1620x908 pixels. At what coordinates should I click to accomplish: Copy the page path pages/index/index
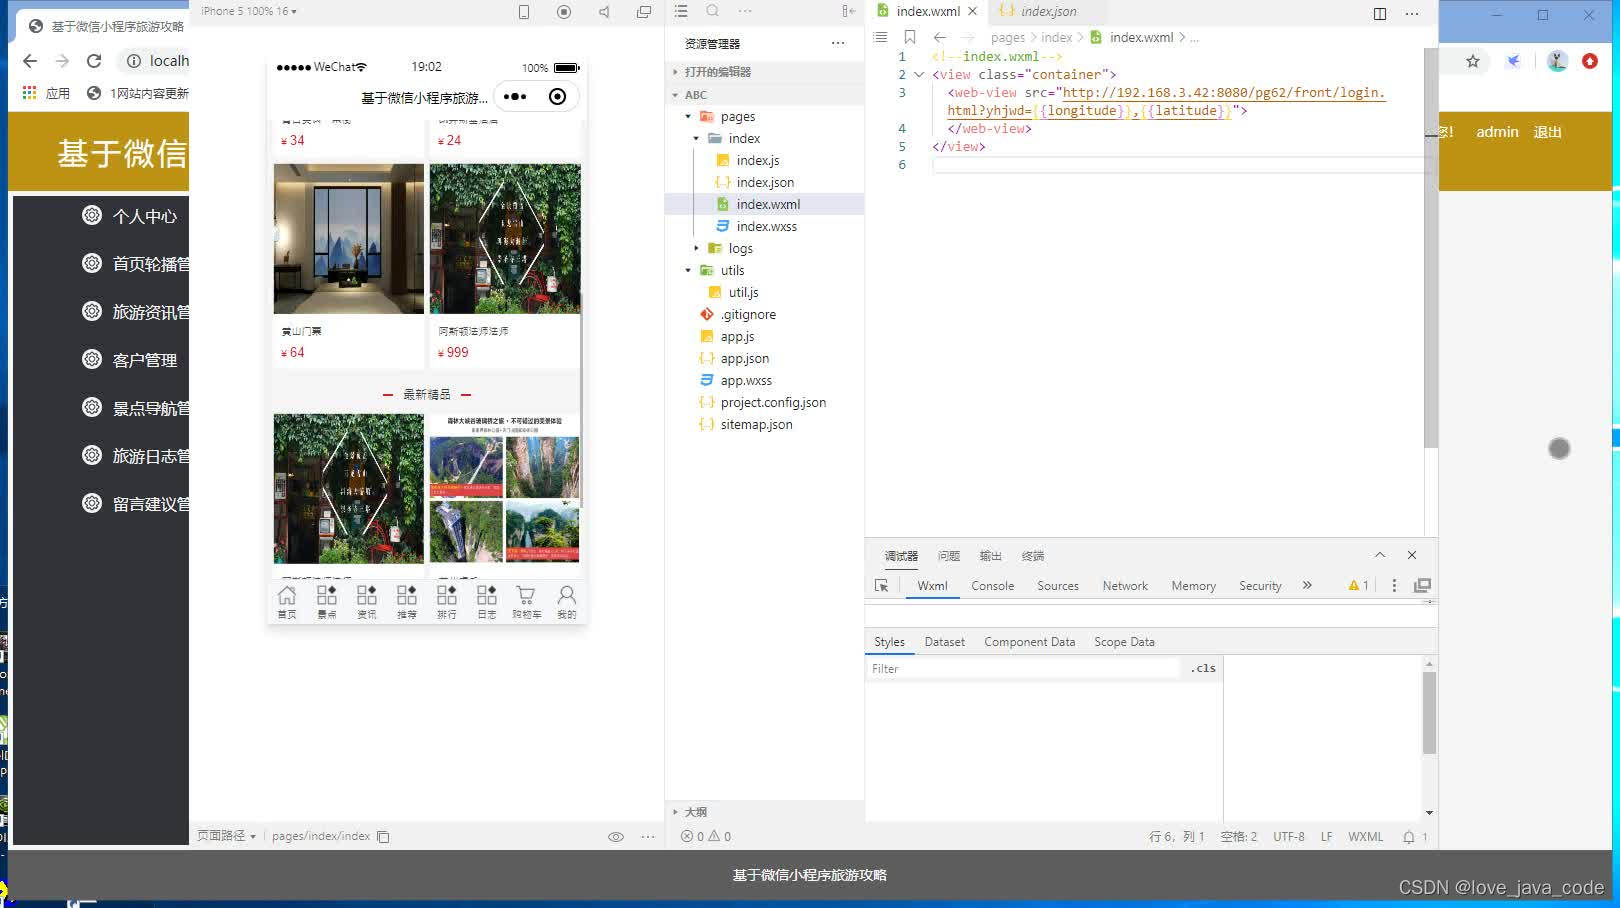click(x=383, y=836)
